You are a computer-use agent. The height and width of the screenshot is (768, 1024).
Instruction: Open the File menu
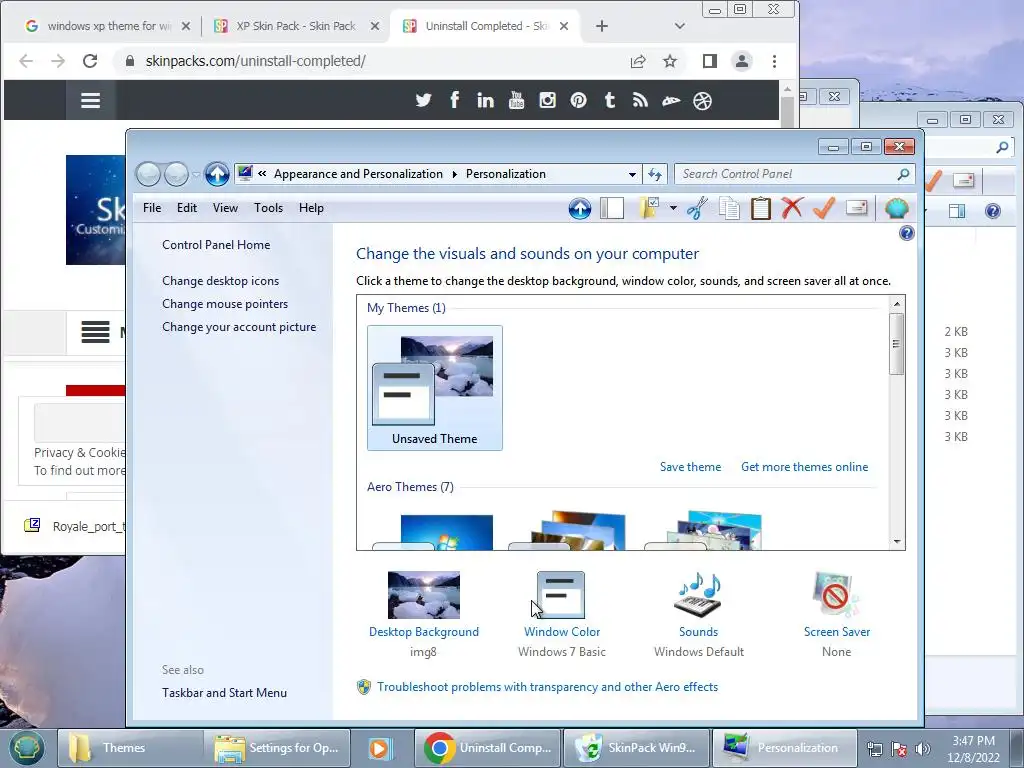coord(152,208)
